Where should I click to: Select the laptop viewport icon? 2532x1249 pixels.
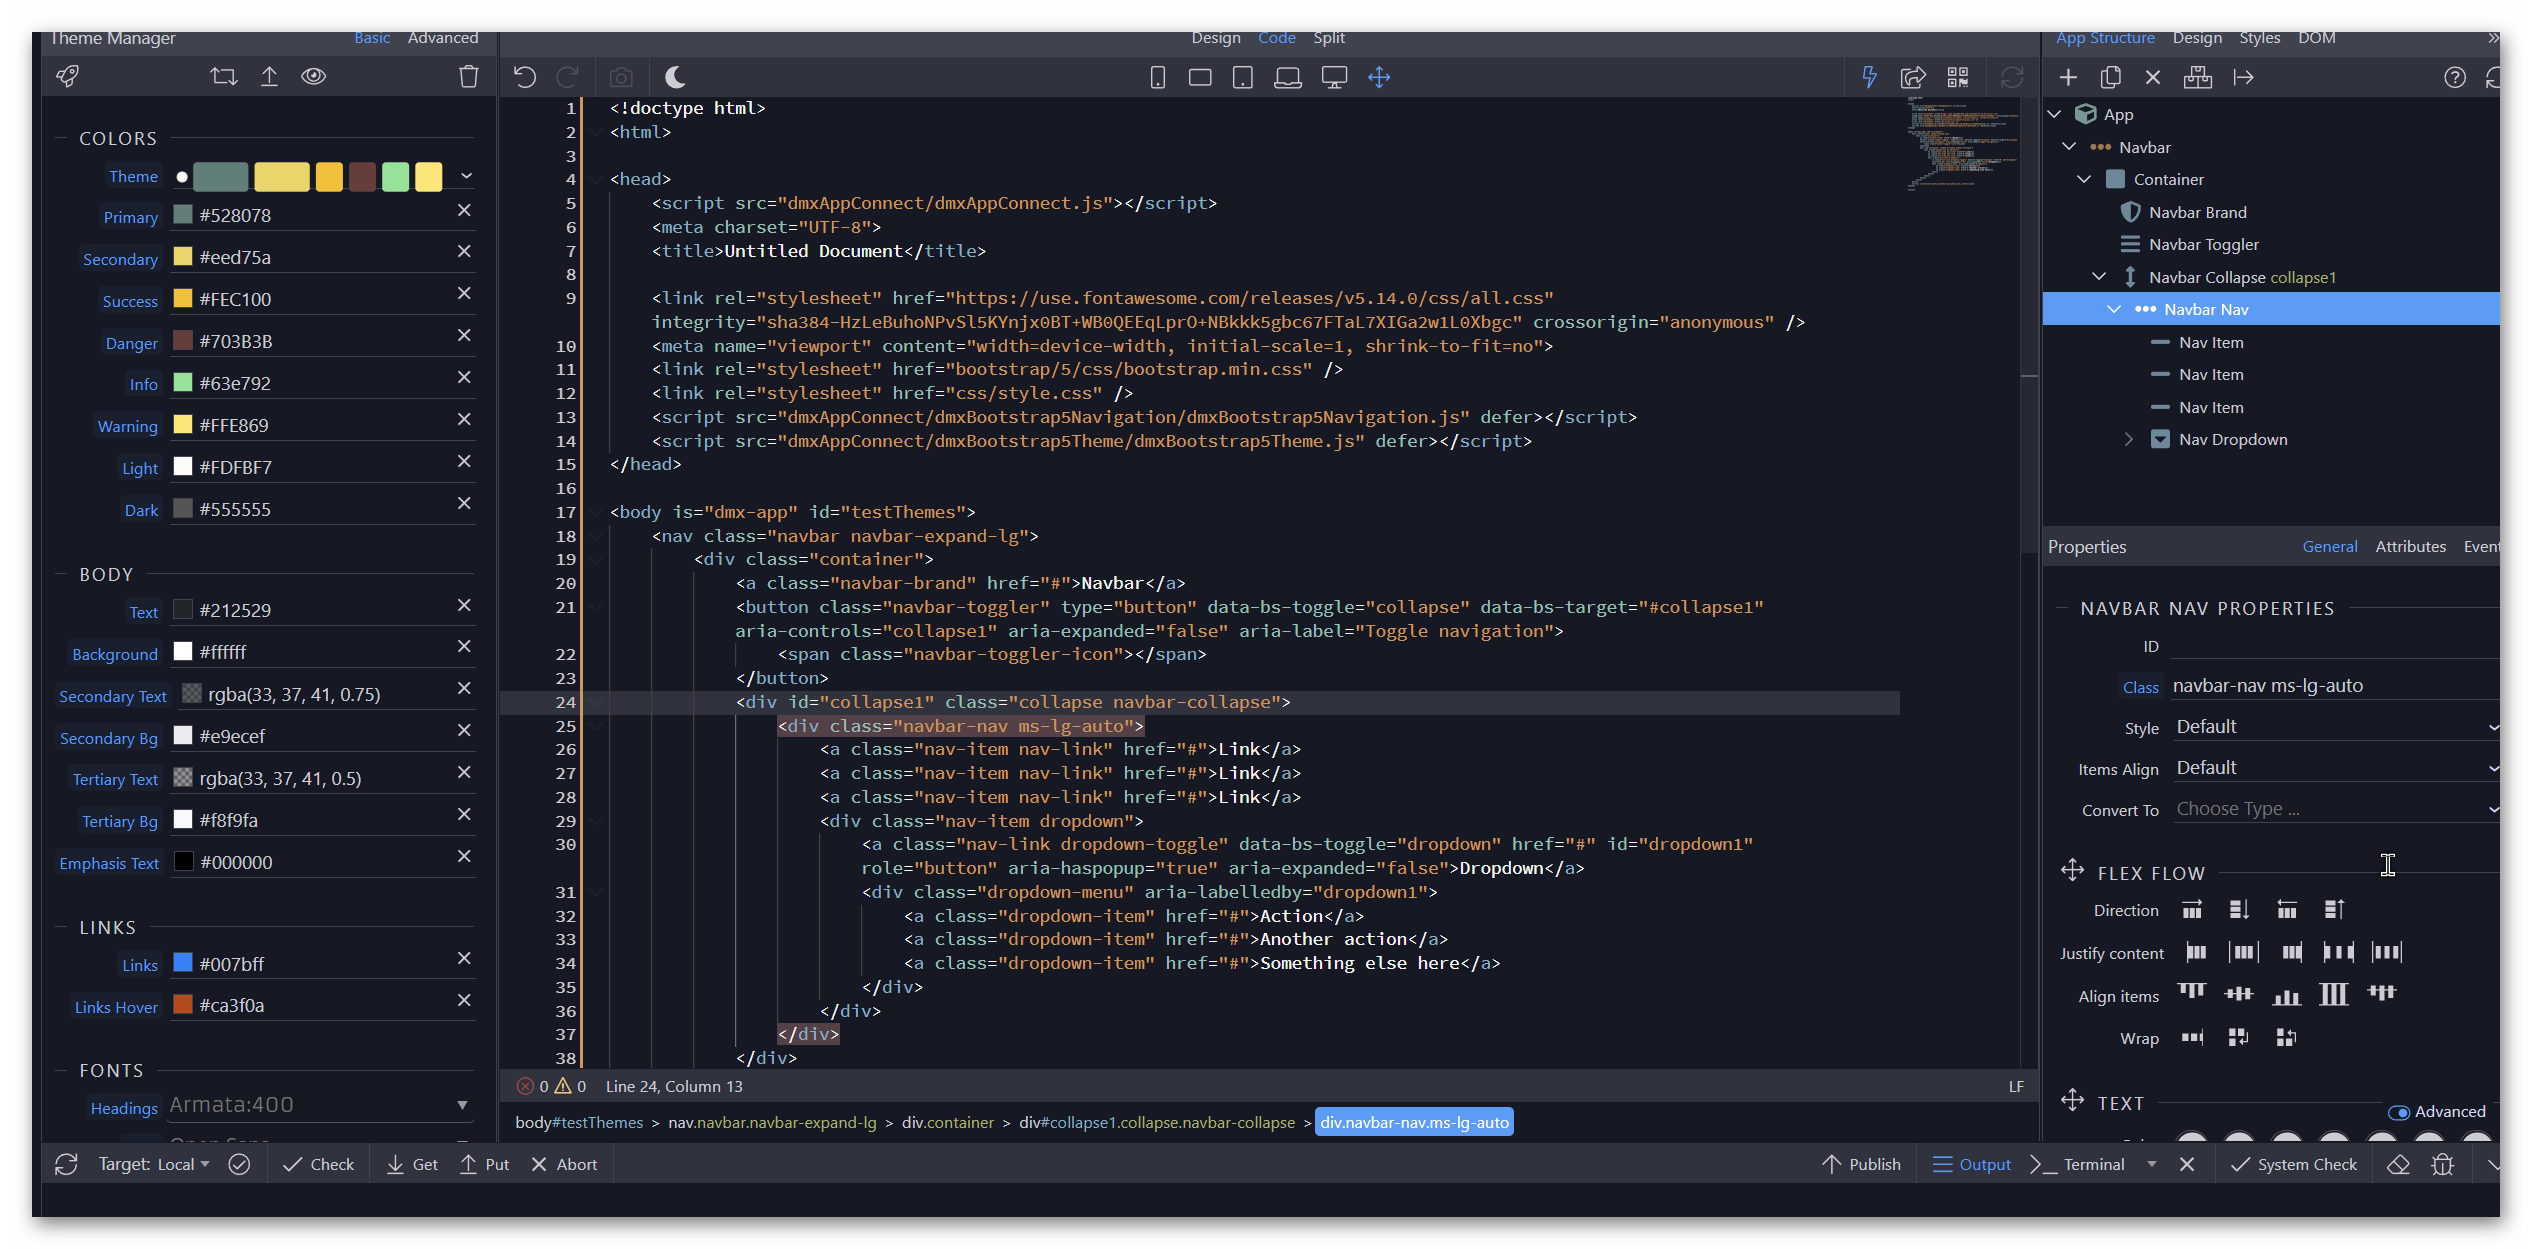tap(1288, 77)
